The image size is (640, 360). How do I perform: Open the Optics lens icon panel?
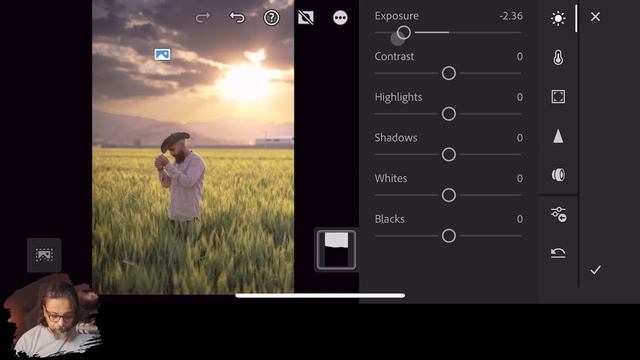tap(558, 175)
